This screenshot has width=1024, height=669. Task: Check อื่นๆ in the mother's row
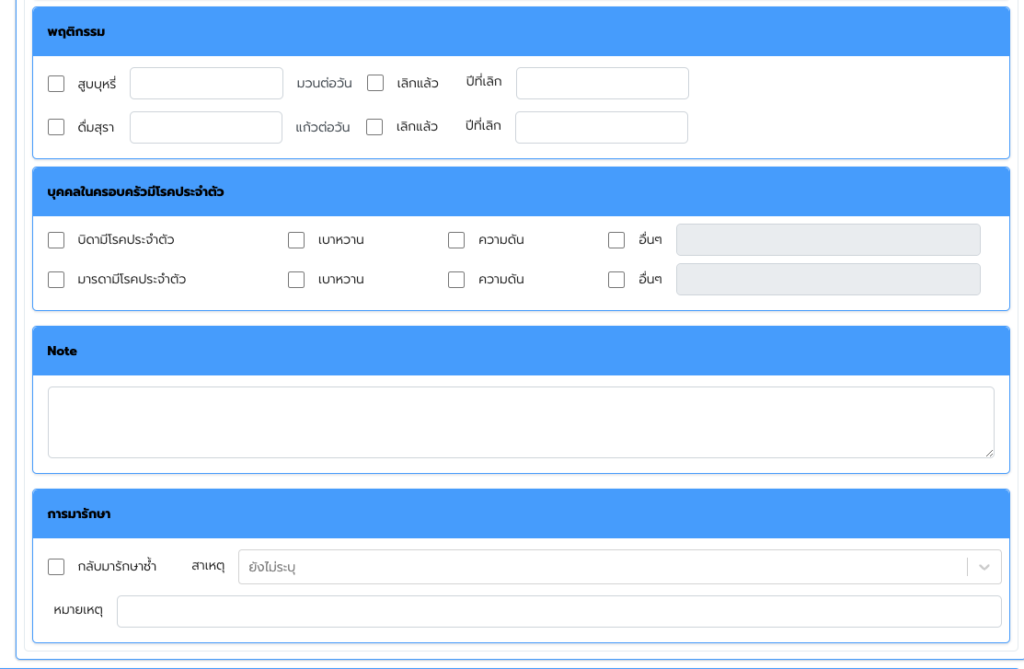pyautogui.click(x=617, y=280)
